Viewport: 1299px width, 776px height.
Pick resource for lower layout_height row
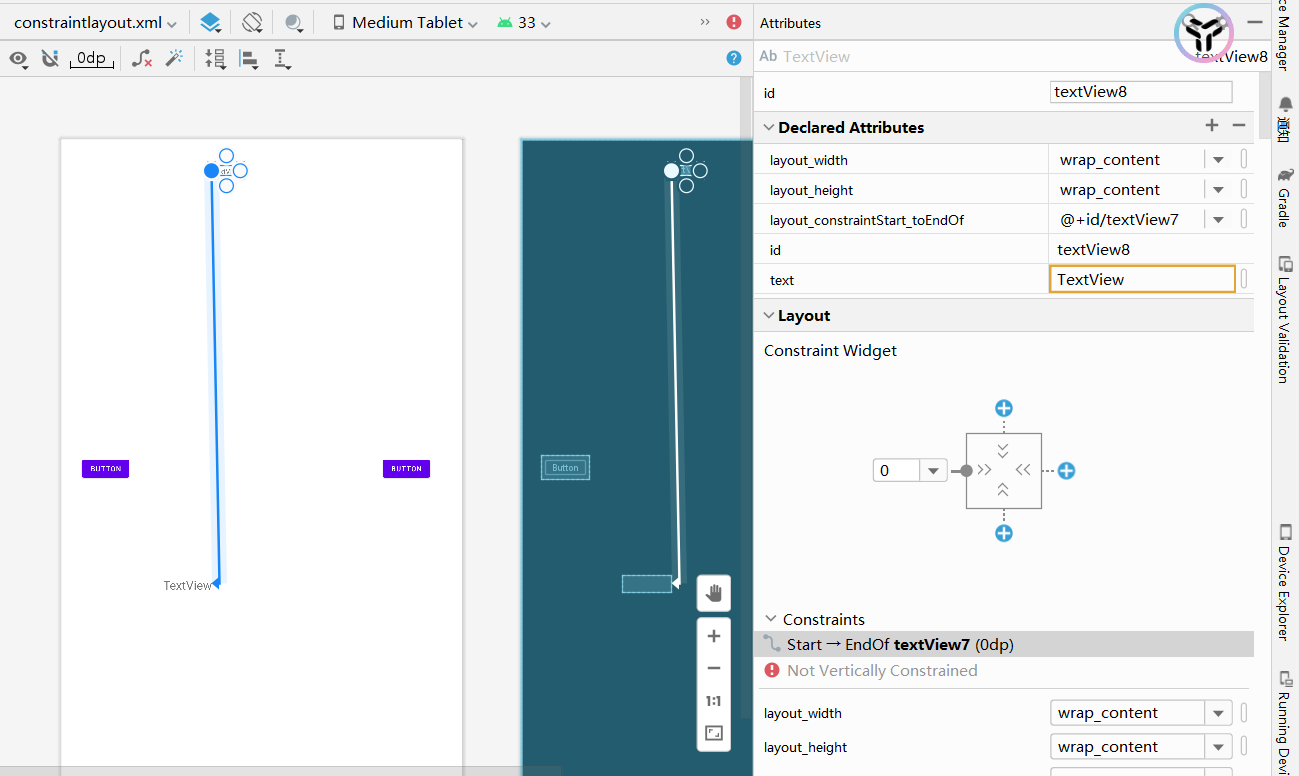1244,746
